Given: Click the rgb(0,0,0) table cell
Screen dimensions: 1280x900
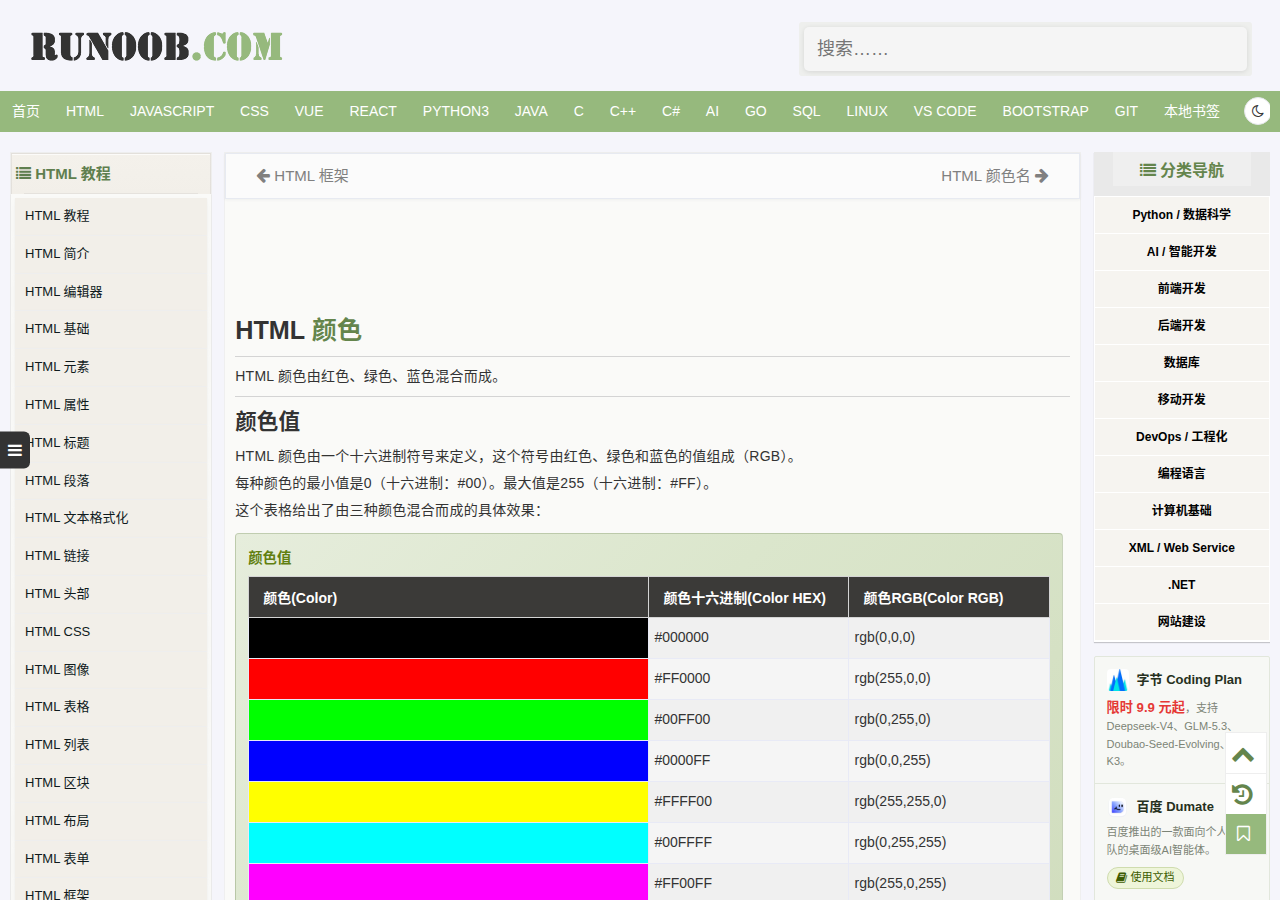Looking at the screenshot, I should (949, 638).
